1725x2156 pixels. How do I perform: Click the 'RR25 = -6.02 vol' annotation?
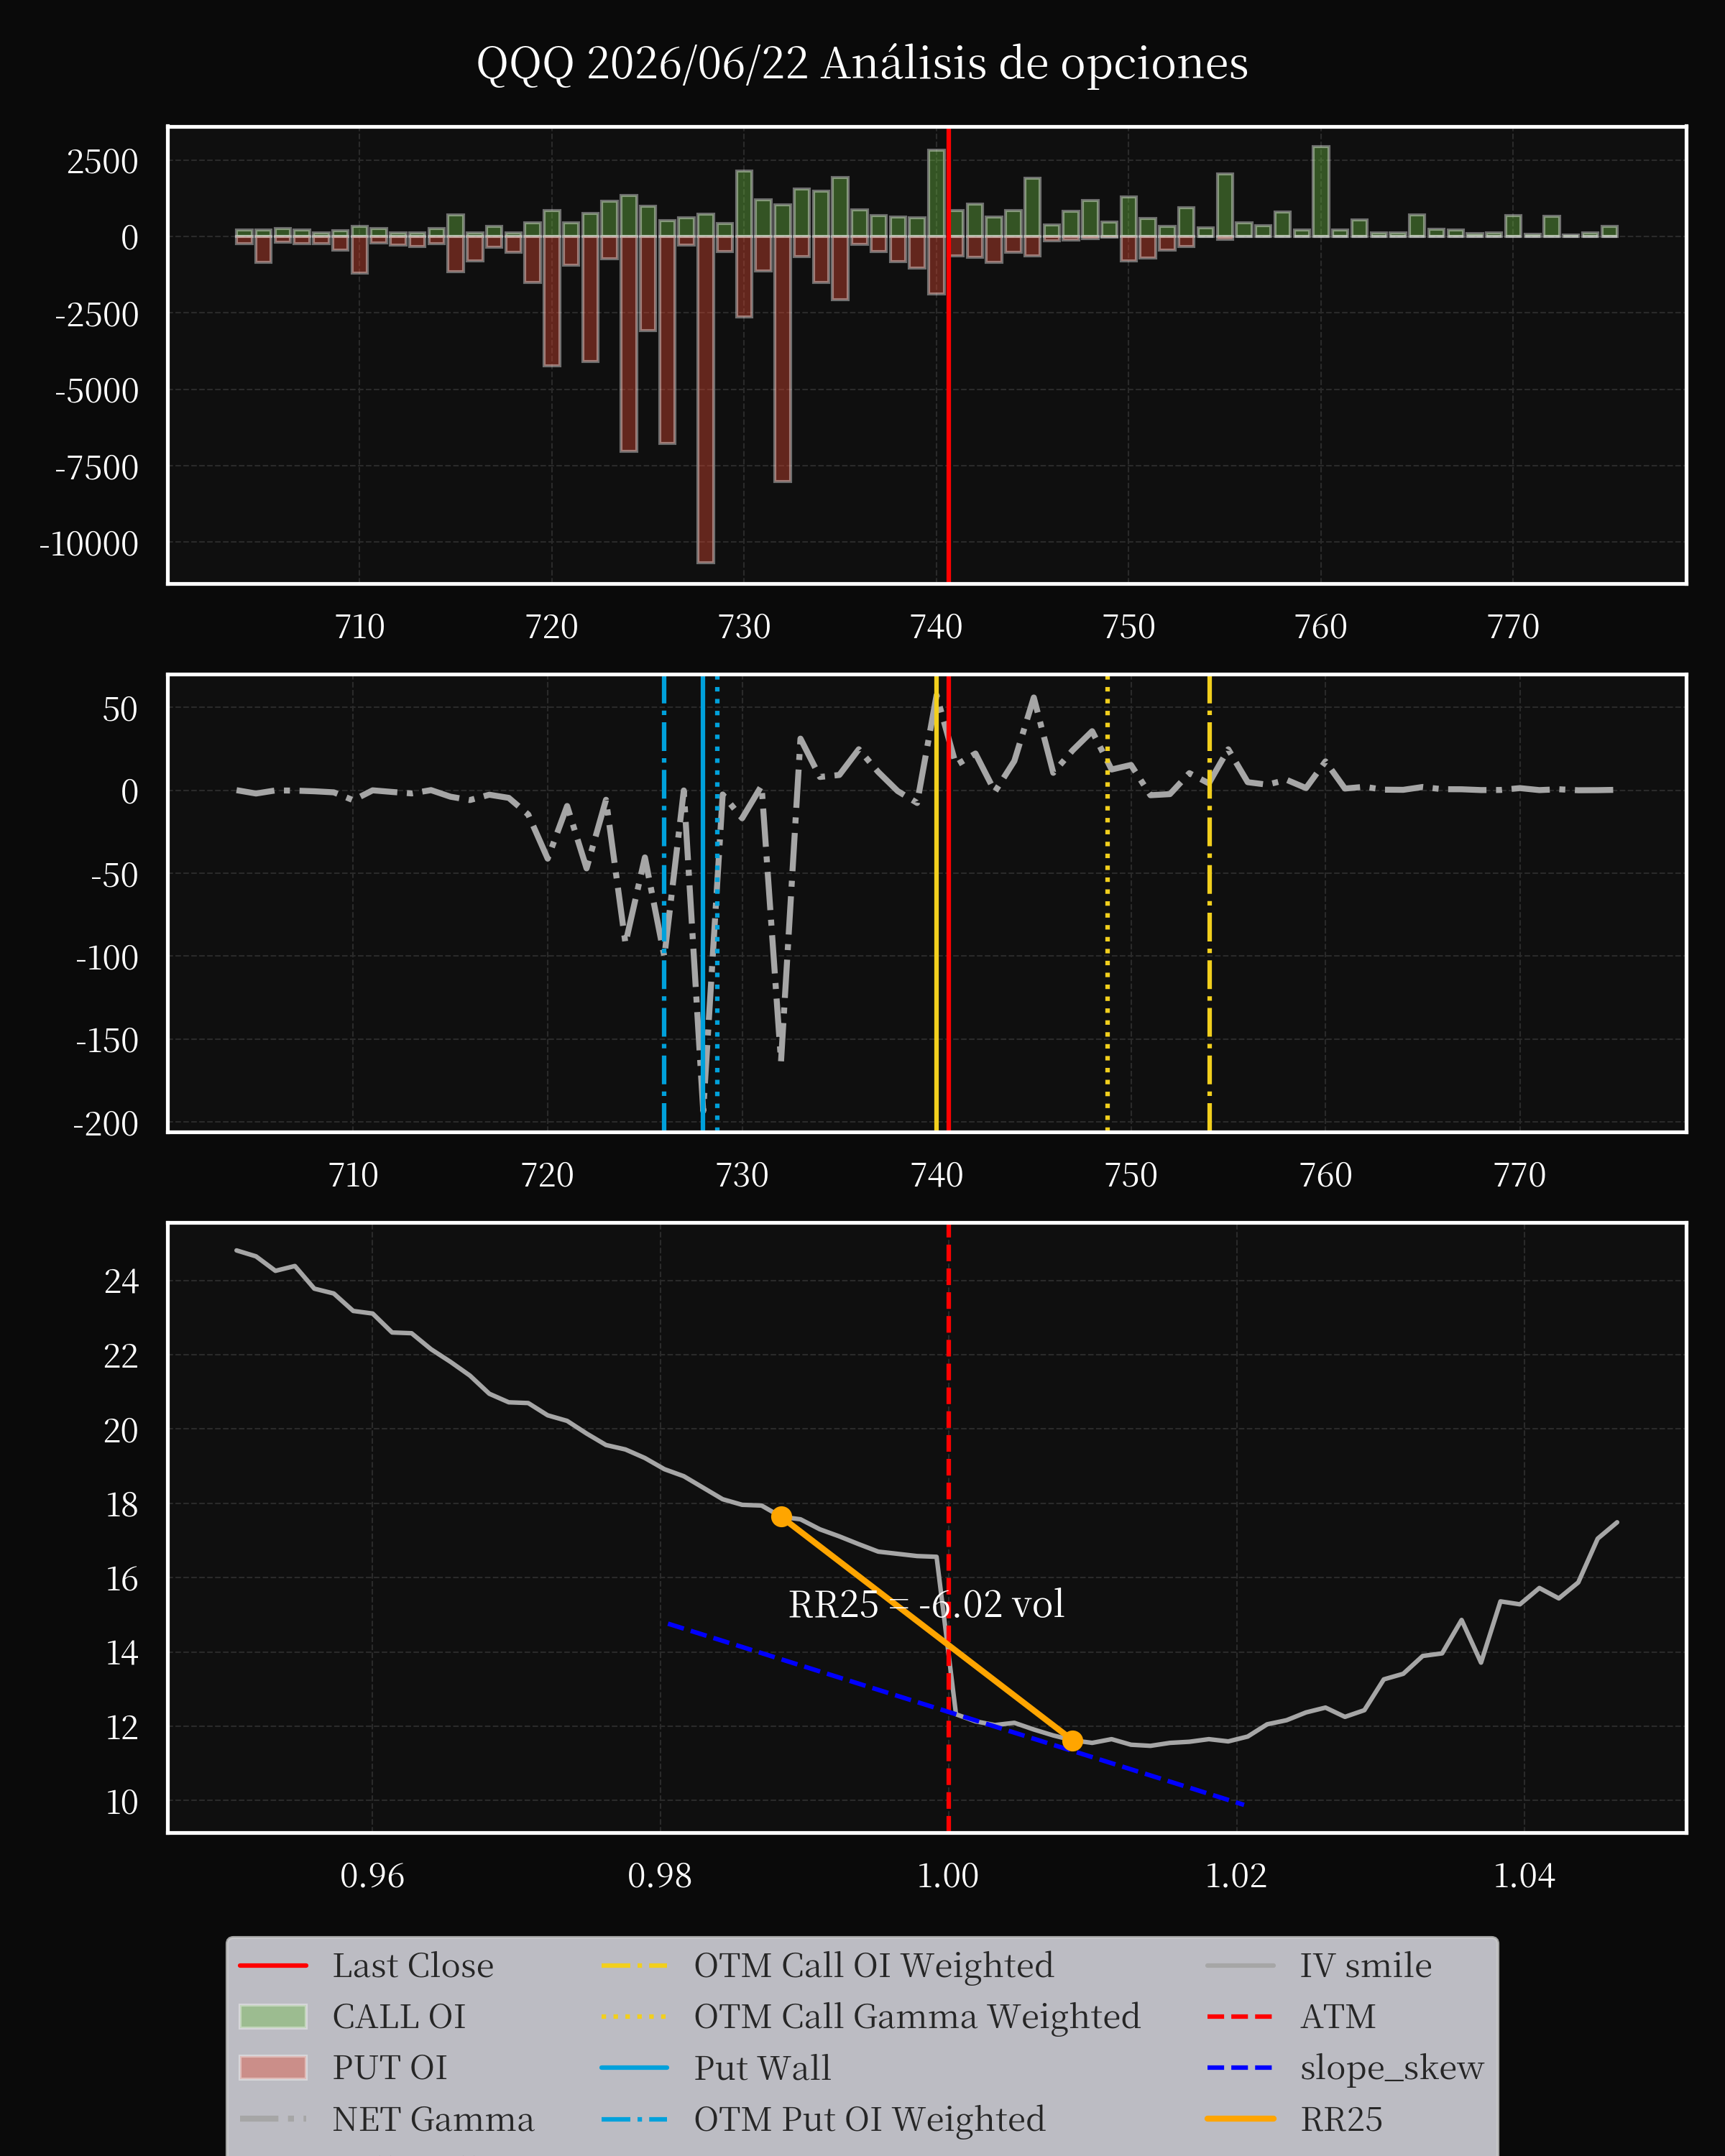[x=926, y=1604]
